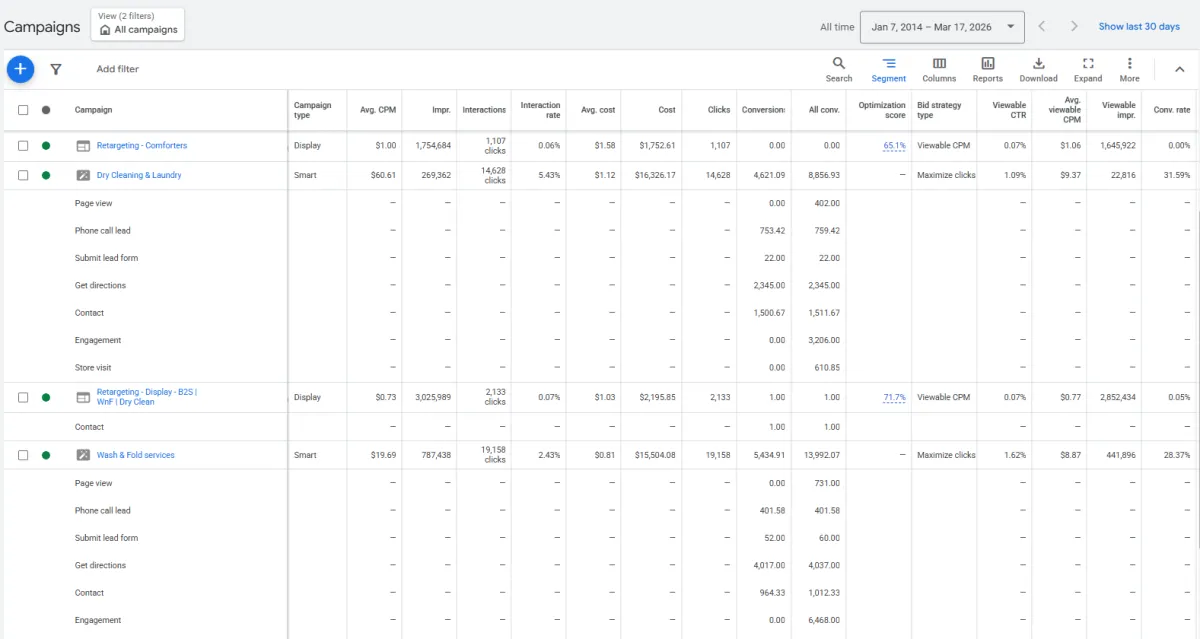Select the Retargeting - Comforters checkbox
1200x639 pixels.
pyautogui.click(x=23, y=146)
